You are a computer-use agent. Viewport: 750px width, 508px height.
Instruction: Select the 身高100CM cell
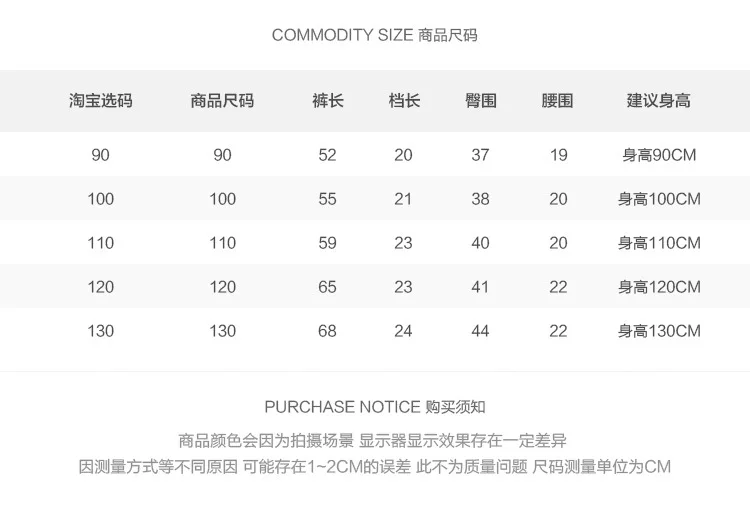coord(659,199)
